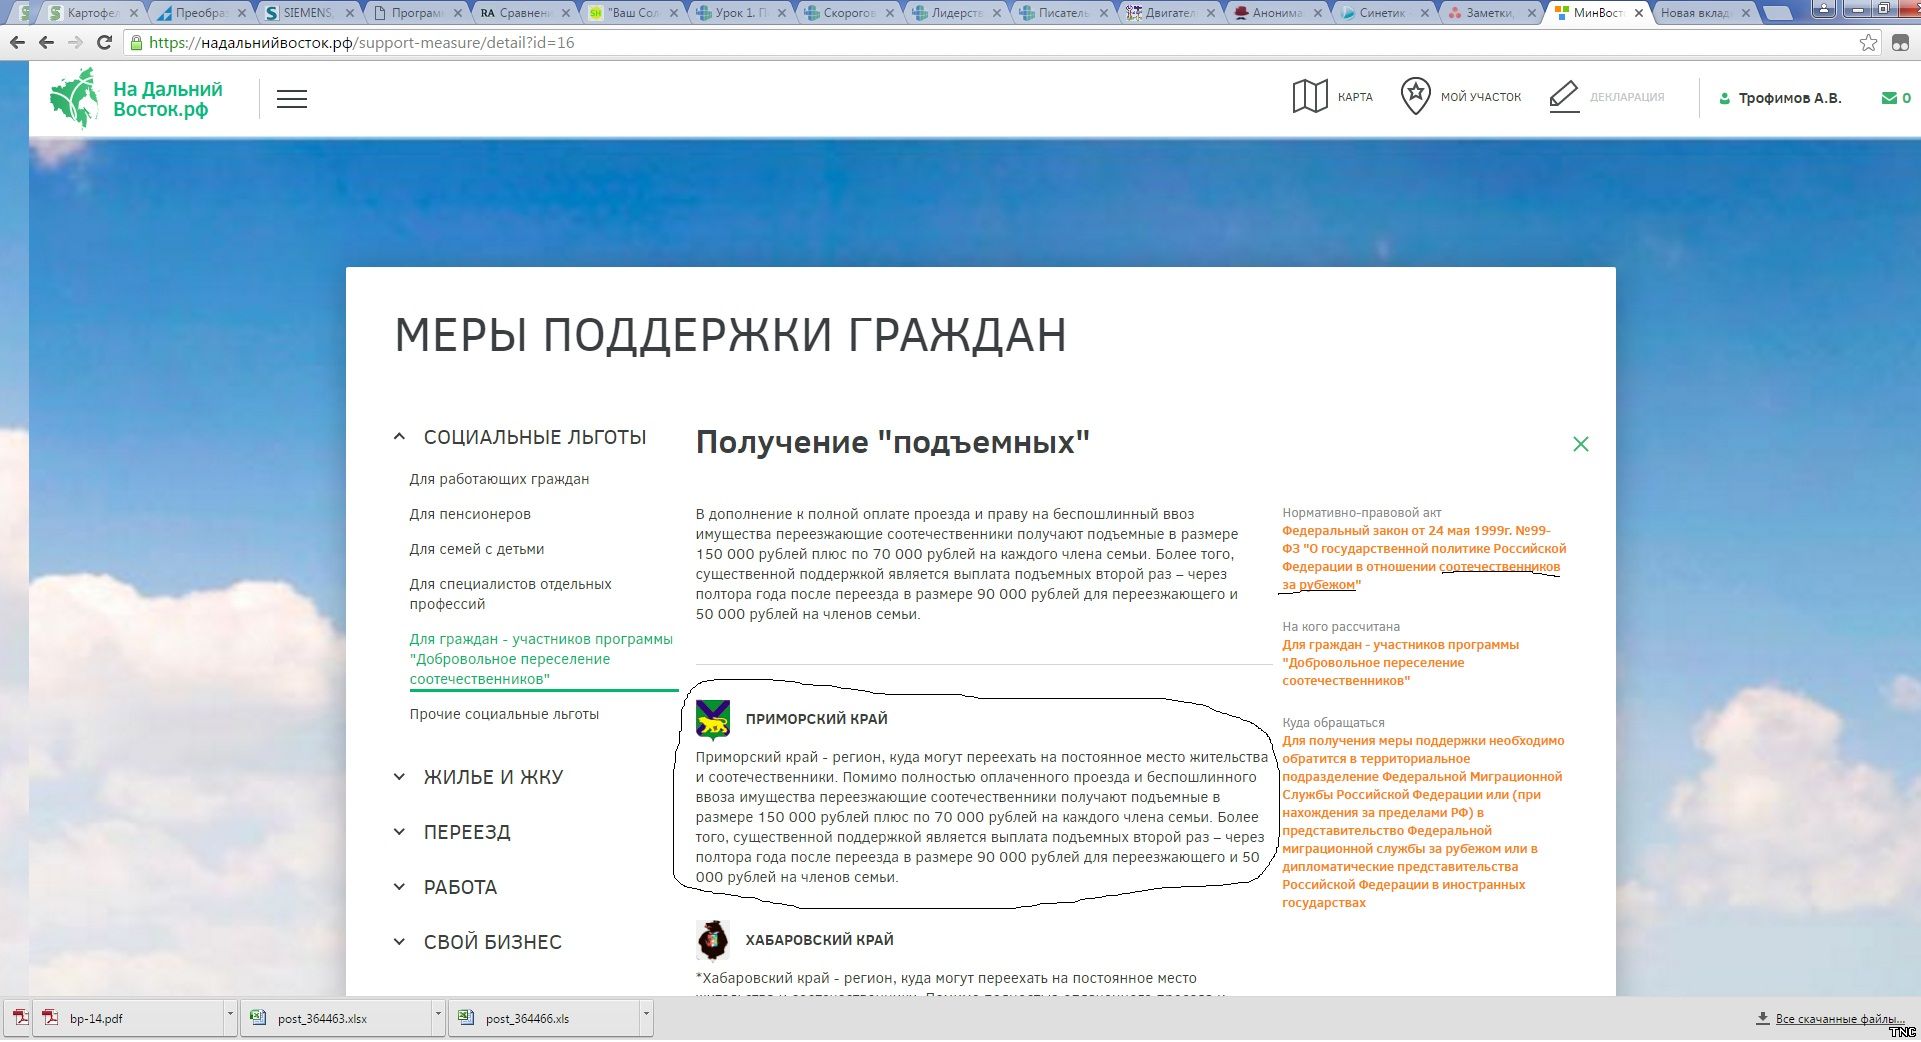
Task: Open bp-14.pdf download file
Action: pos(128,1019)
